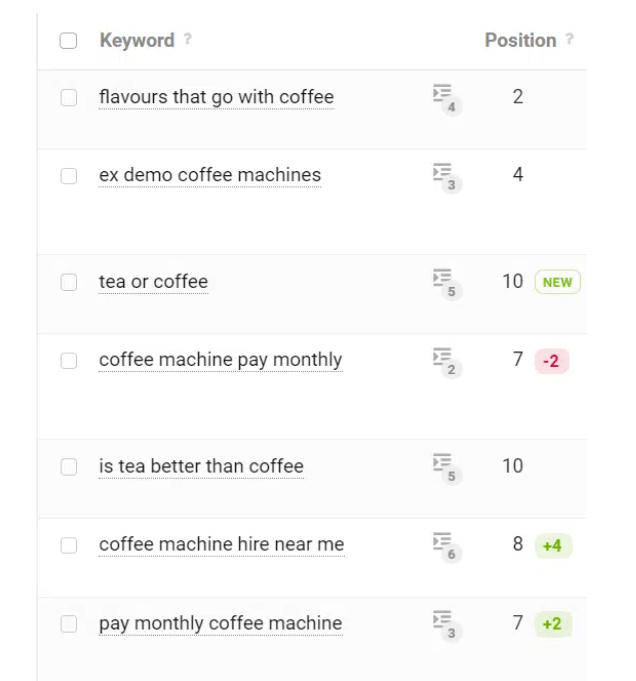Check the box for flavours that go with coffee
Screen dimensions: 636x681
tap(69, 98)
